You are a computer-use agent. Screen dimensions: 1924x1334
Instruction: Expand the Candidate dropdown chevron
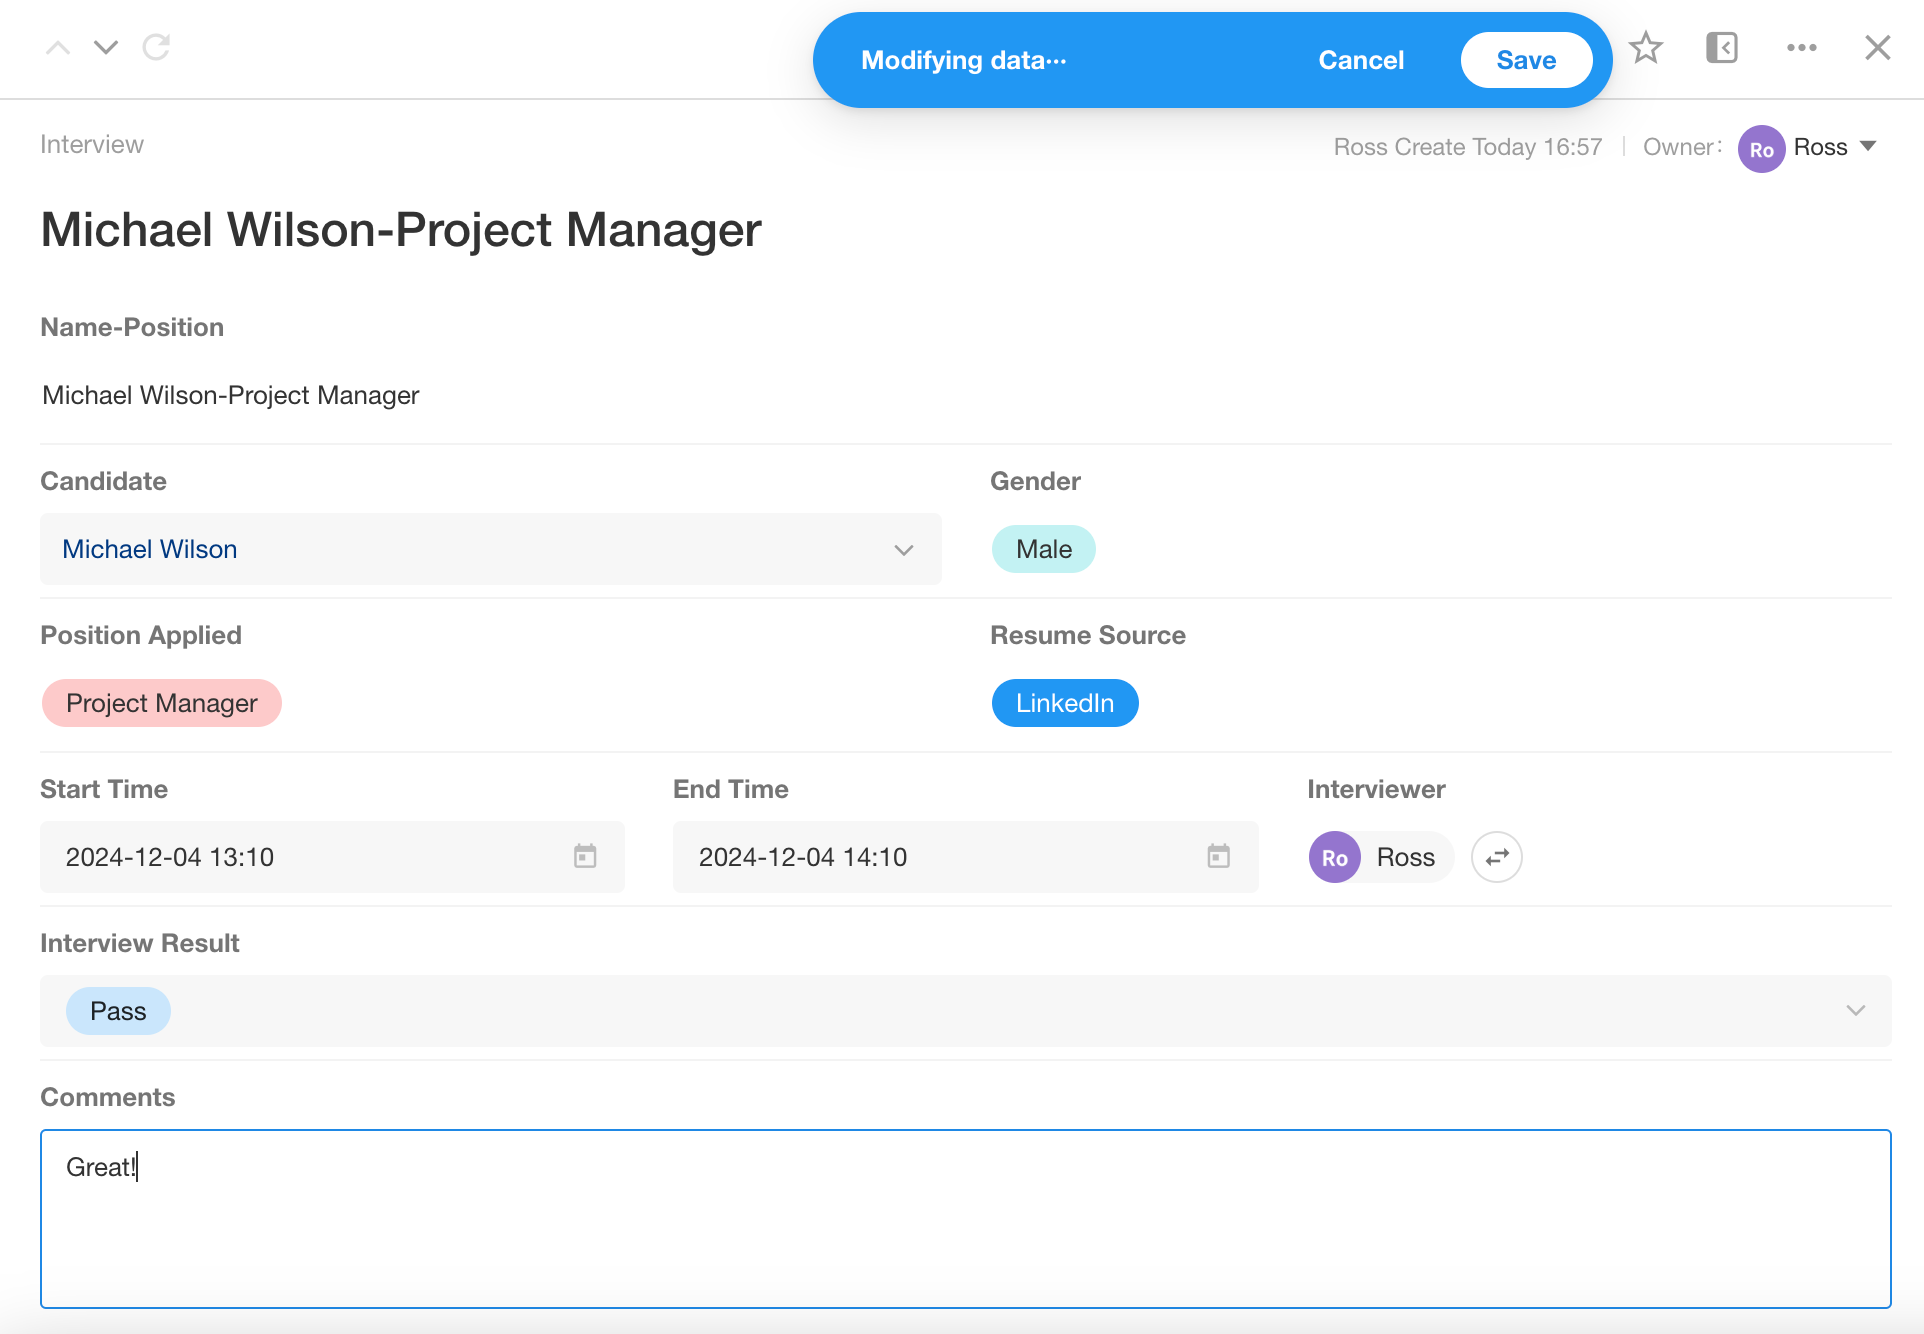click(x=904, y=550)
